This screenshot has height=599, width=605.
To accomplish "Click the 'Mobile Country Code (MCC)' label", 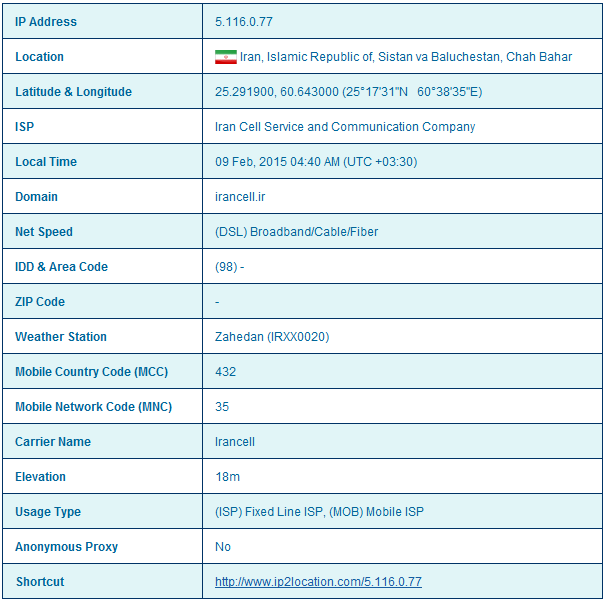I will point(91,372).
